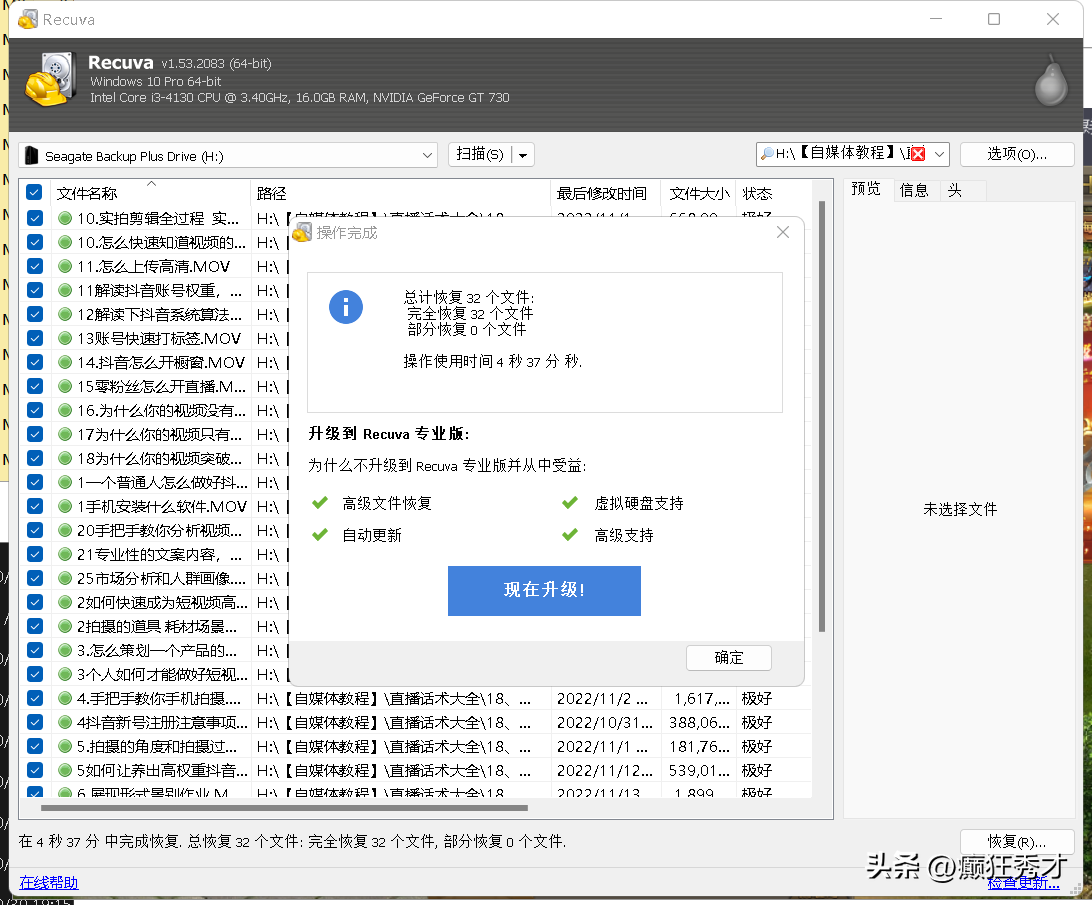Sort by 文件大小 column header
Viewport: 1092px width, 905px height.
(699, 194)
